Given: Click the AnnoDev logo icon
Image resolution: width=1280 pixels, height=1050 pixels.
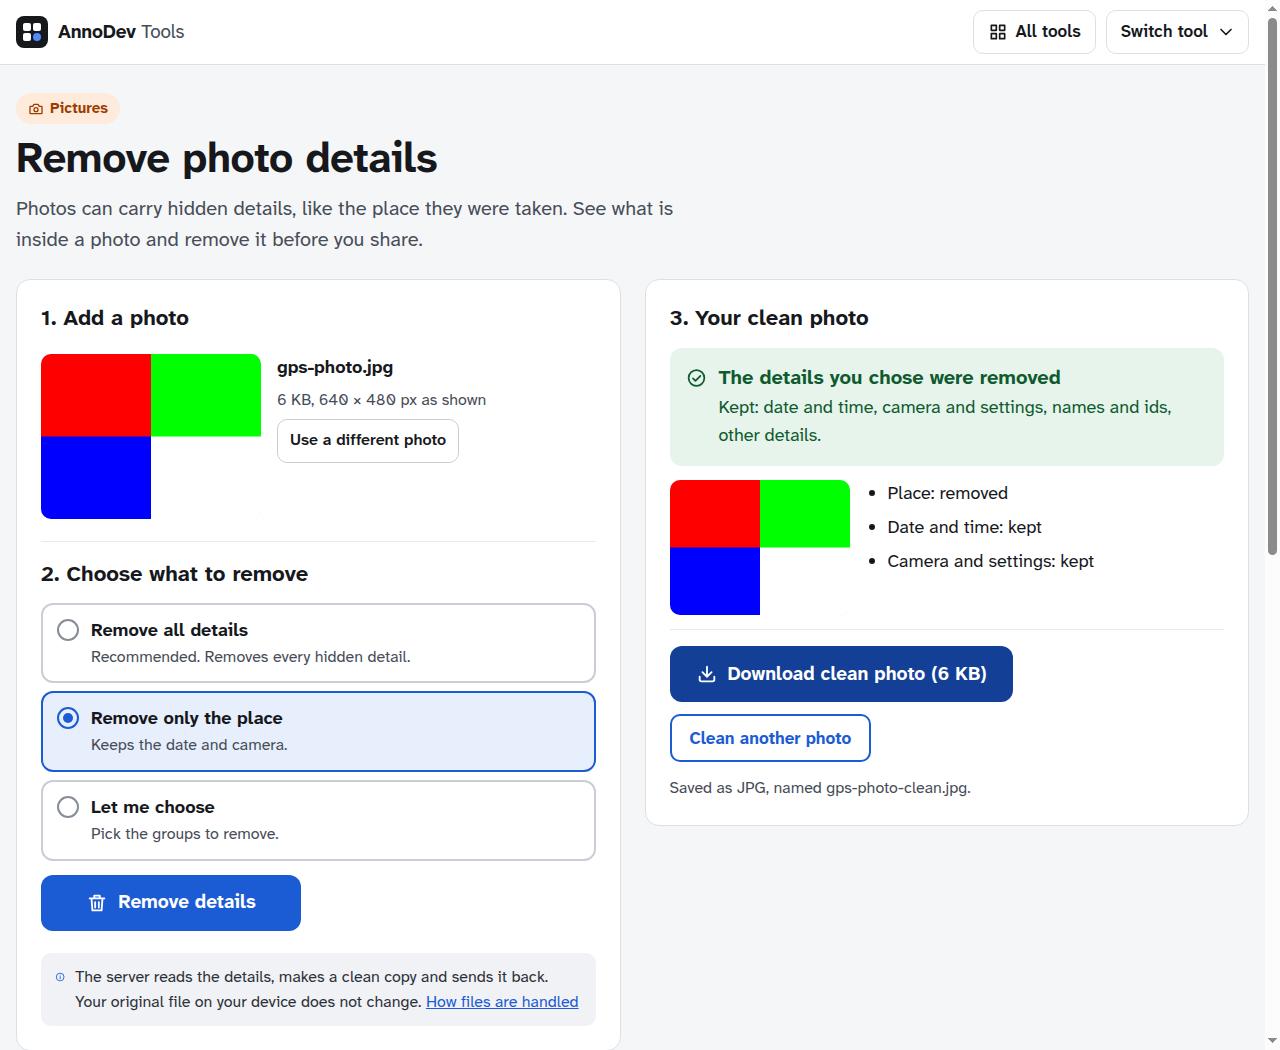Looking at the screenshot, I should click(x=32, y=32).
